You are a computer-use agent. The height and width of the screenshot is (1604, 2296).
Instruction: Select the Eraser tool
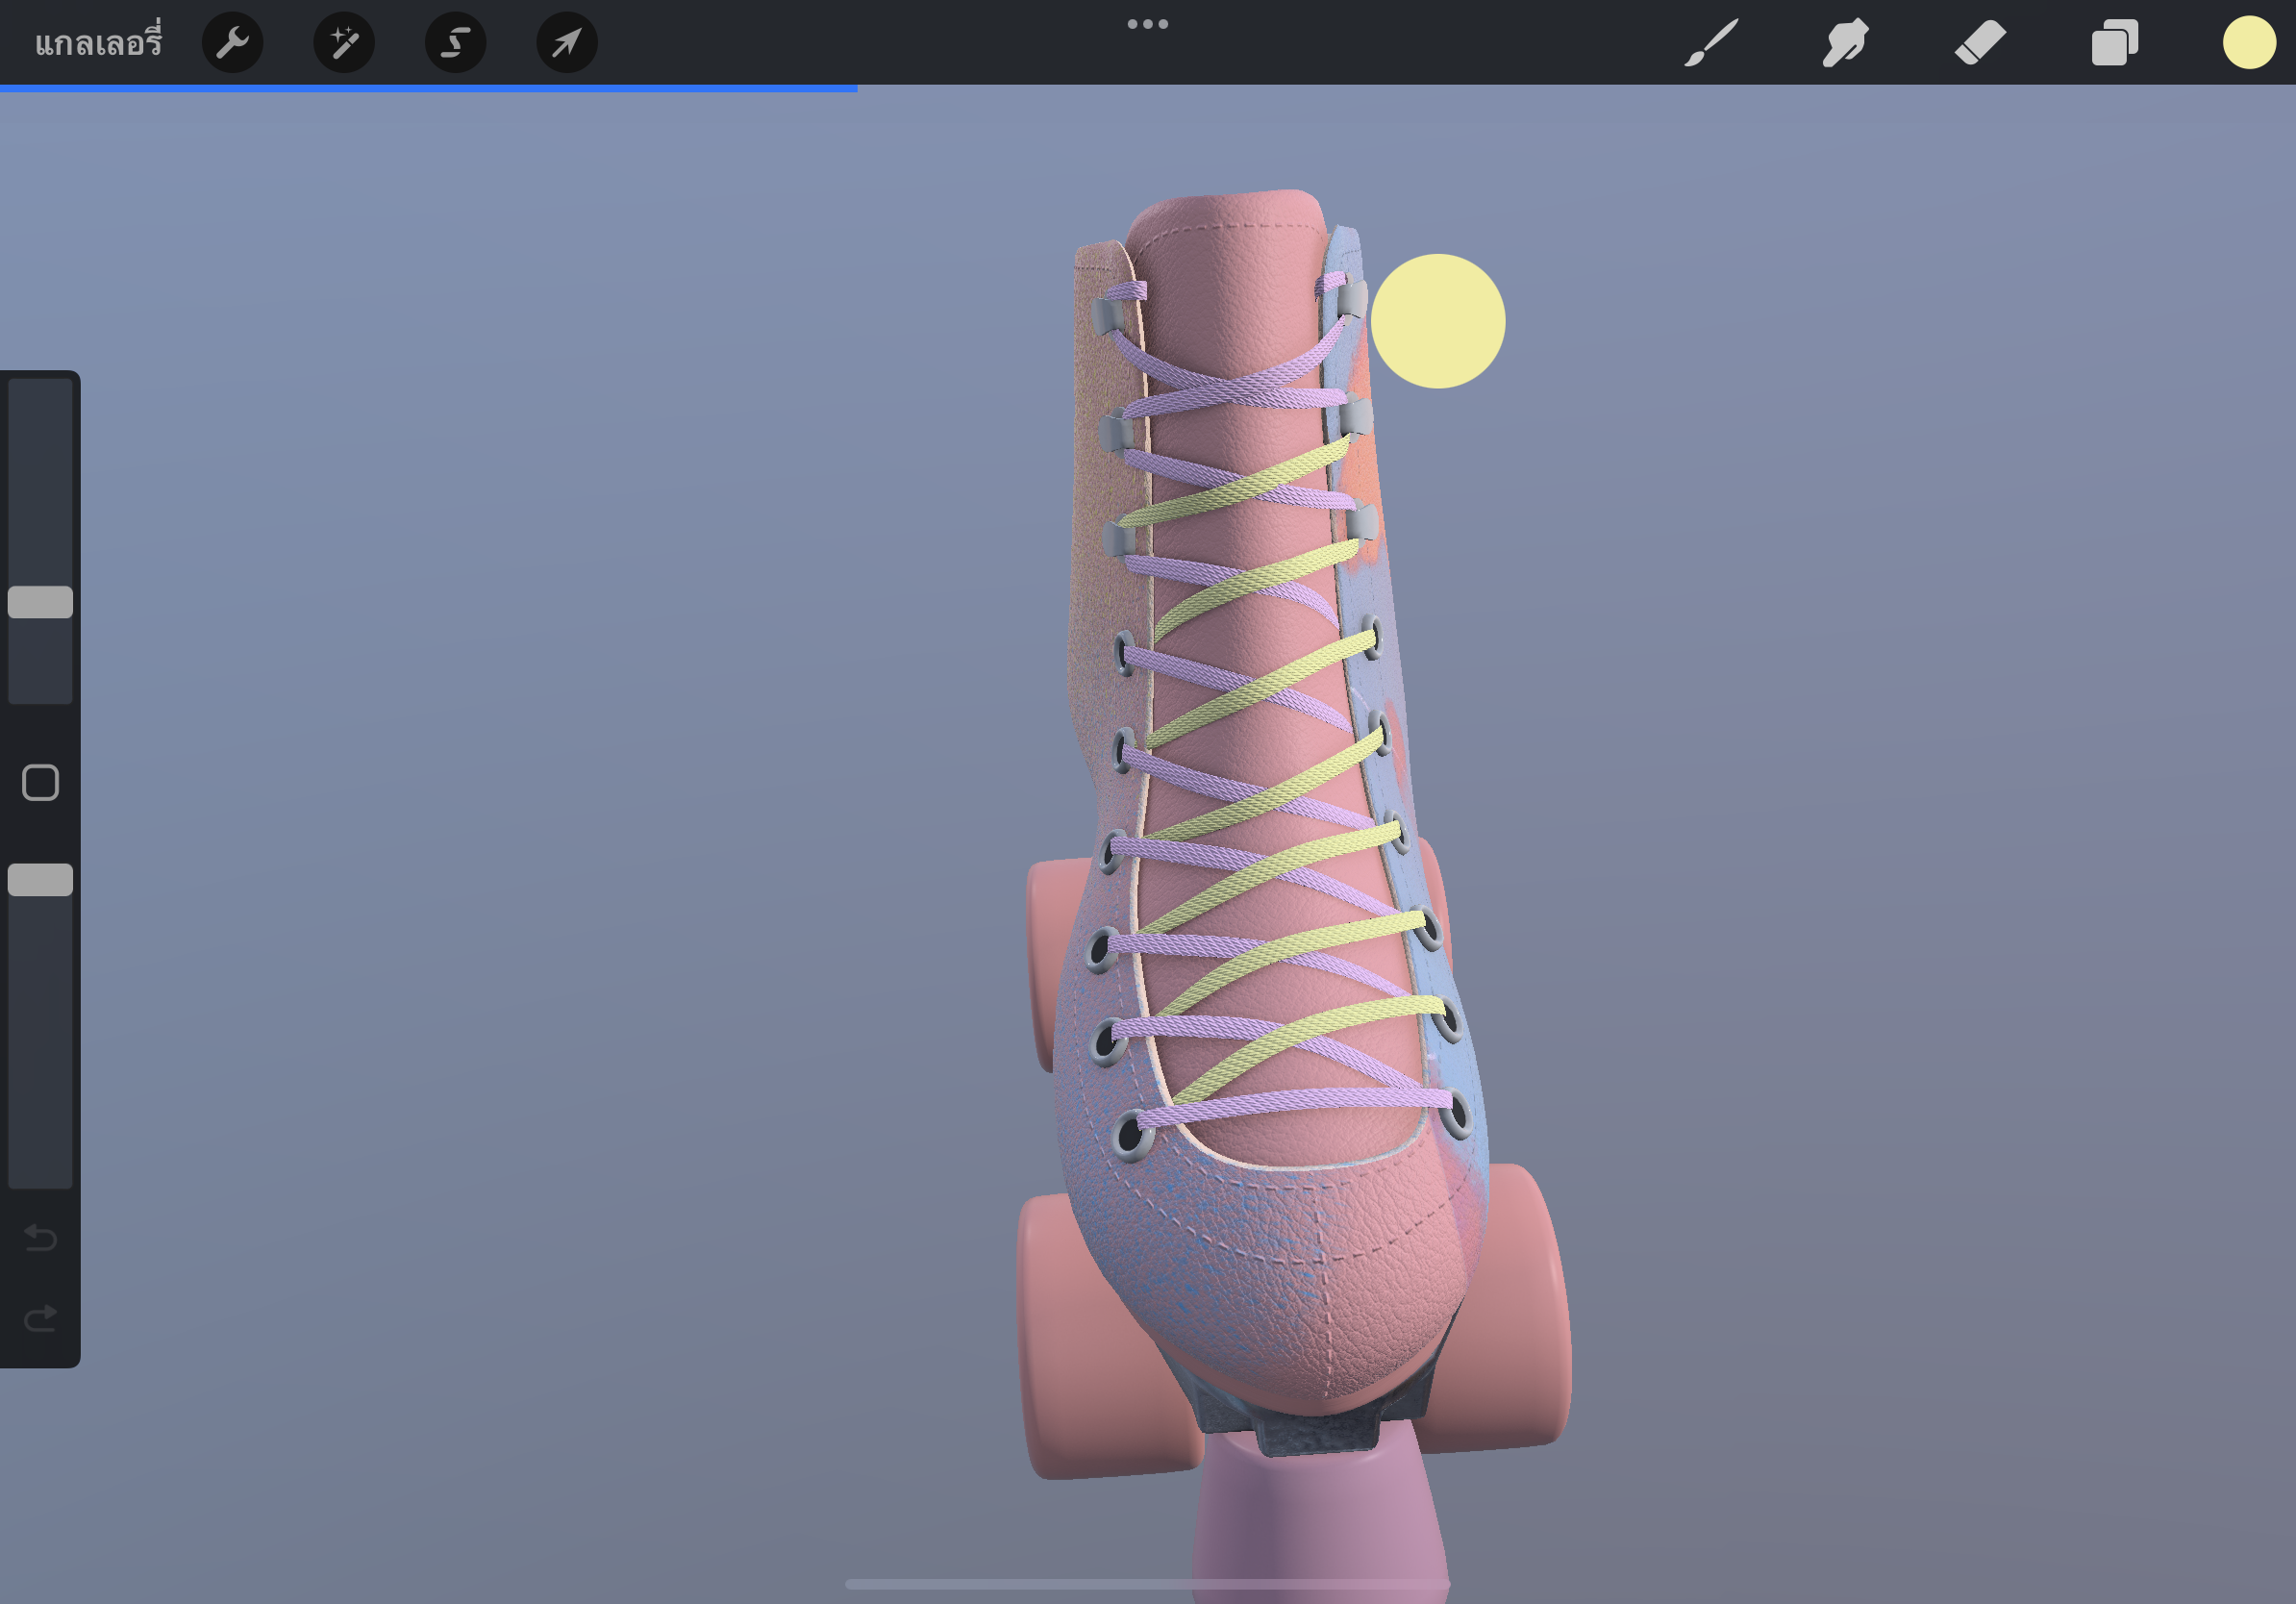1980,43
